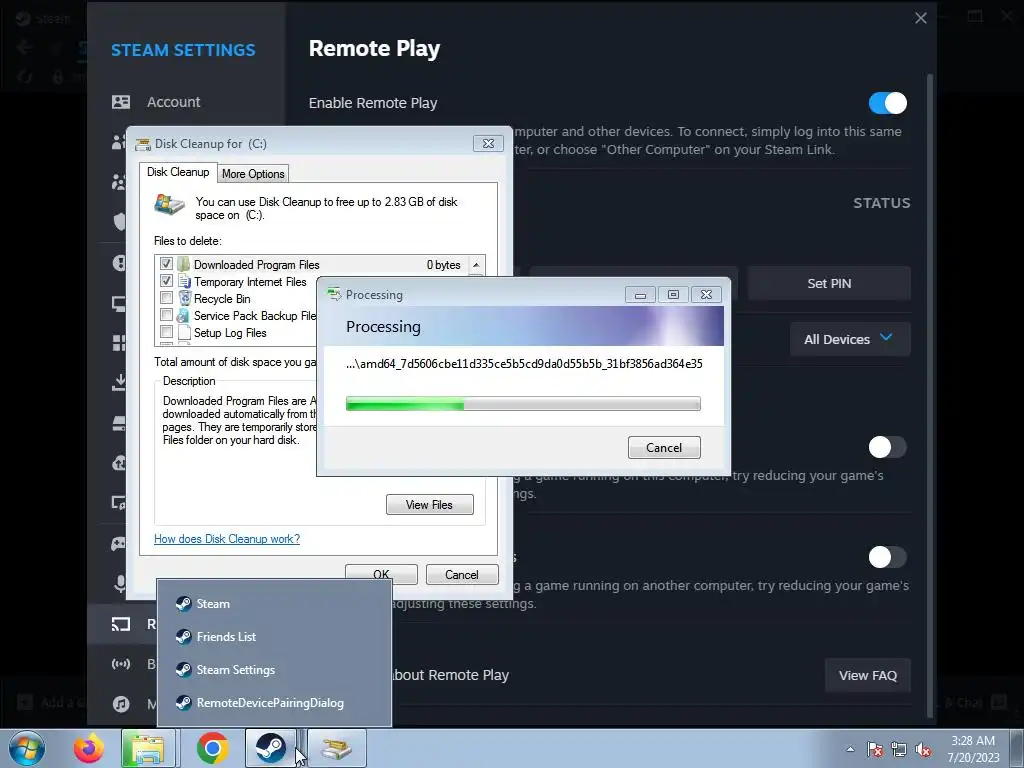Open the clock showing 3:28 AM

(973, 749)
